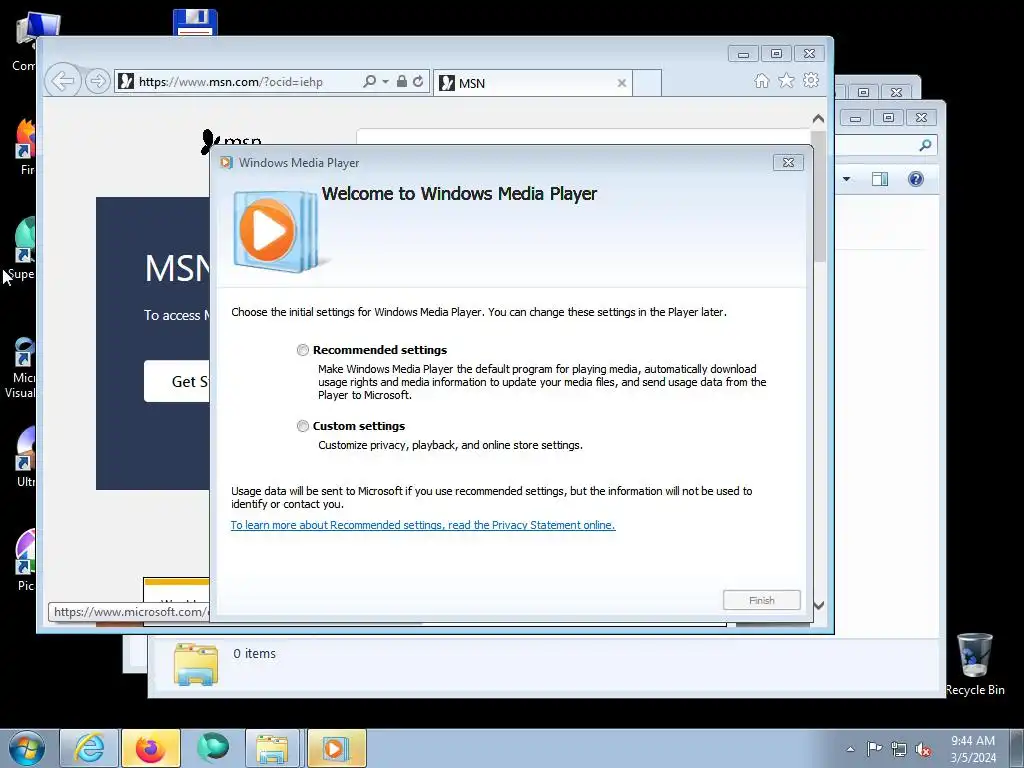
Task: Click the floppy disk desktop icon
Action: [x=195, y=22]
